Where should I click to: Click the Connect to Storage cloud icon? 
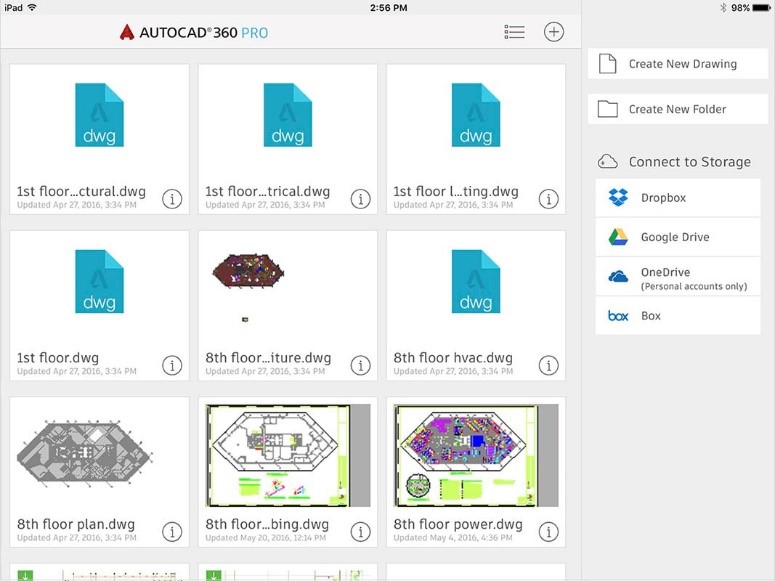[607, 162]
